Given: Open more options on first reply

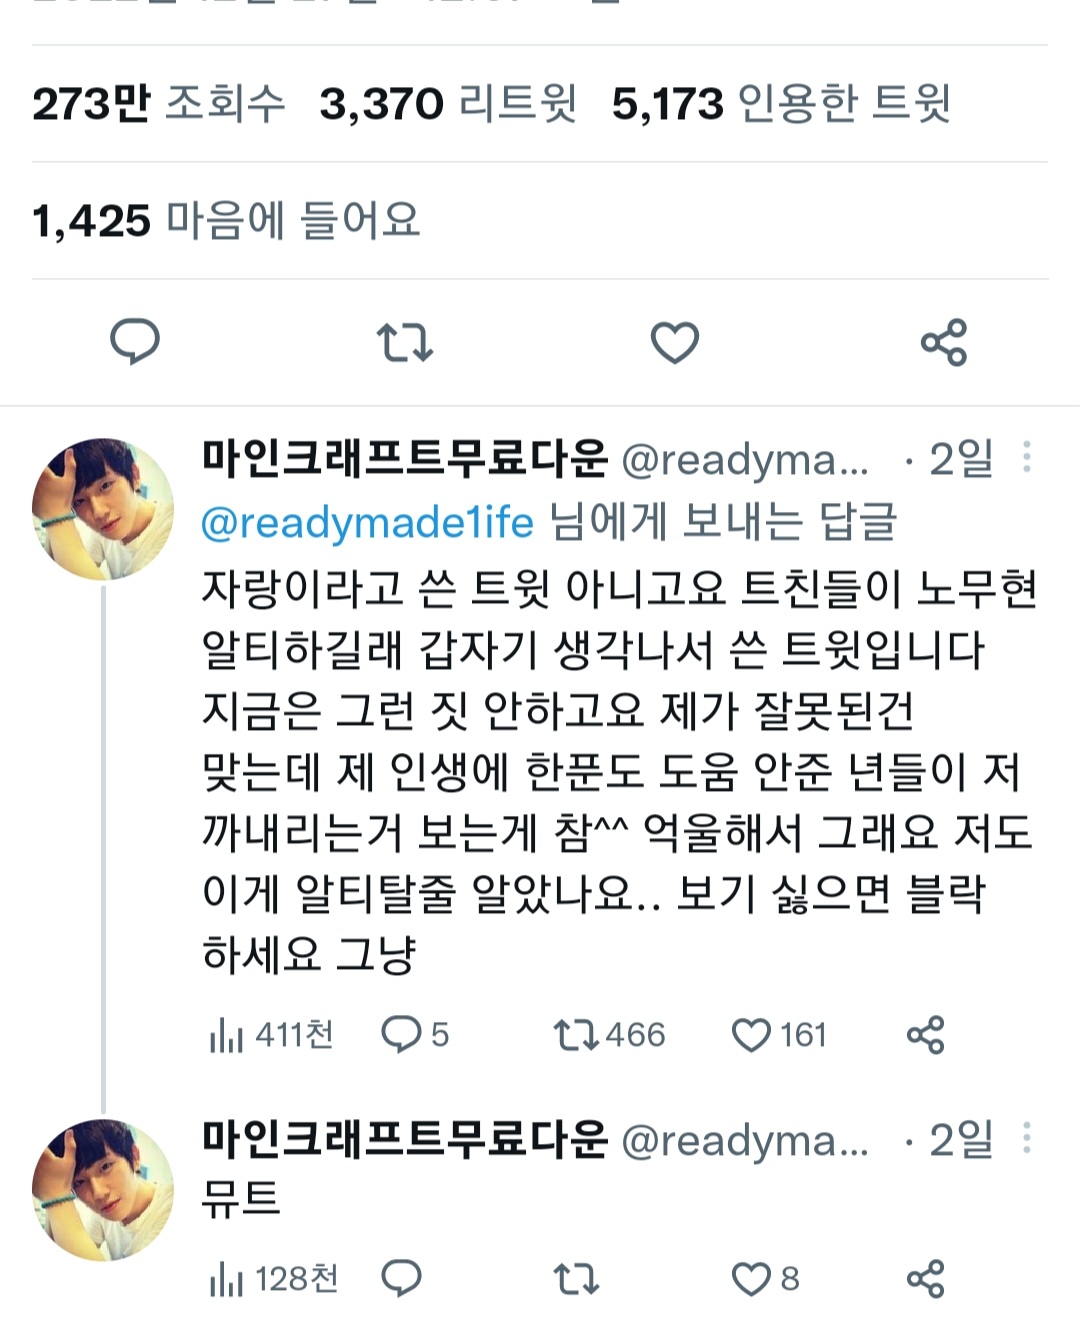Looking at the screenshot, I should [x=1027, y=457].
